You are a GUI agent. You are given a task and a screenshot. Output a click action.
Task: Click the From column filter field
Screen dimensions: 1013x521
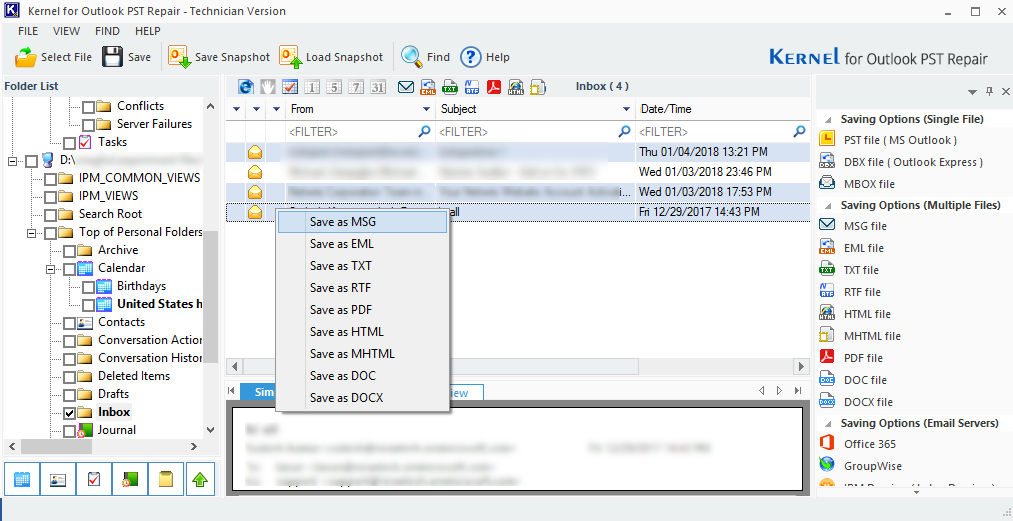tap(360, 132)
